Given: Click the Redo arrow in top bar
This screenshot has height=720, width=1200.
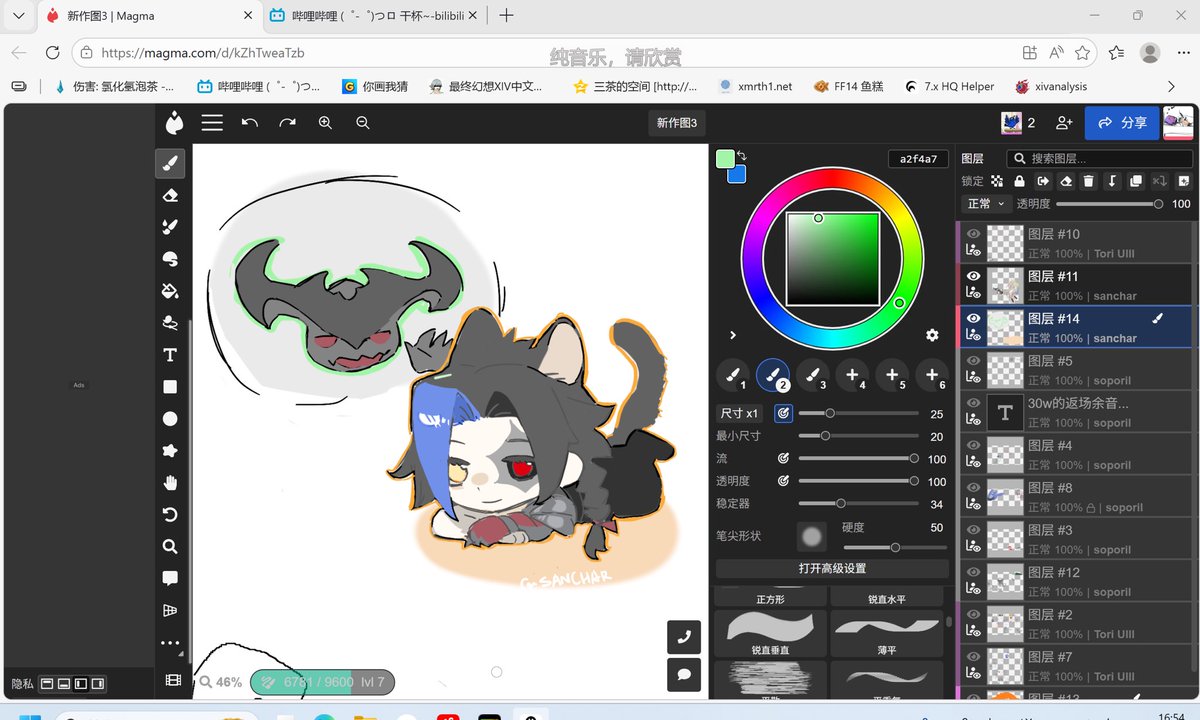Looking at the screenshot, I should click(288, 123).
